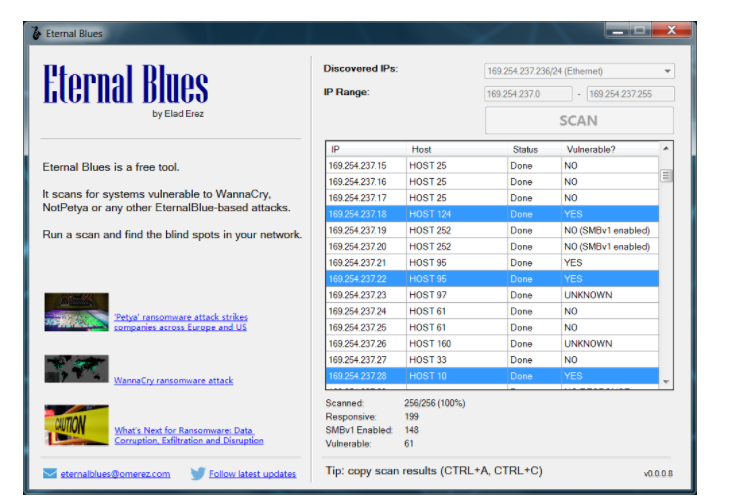Click the results list scroll up arrow
The image size is (732, 500).
pos(666,148)
